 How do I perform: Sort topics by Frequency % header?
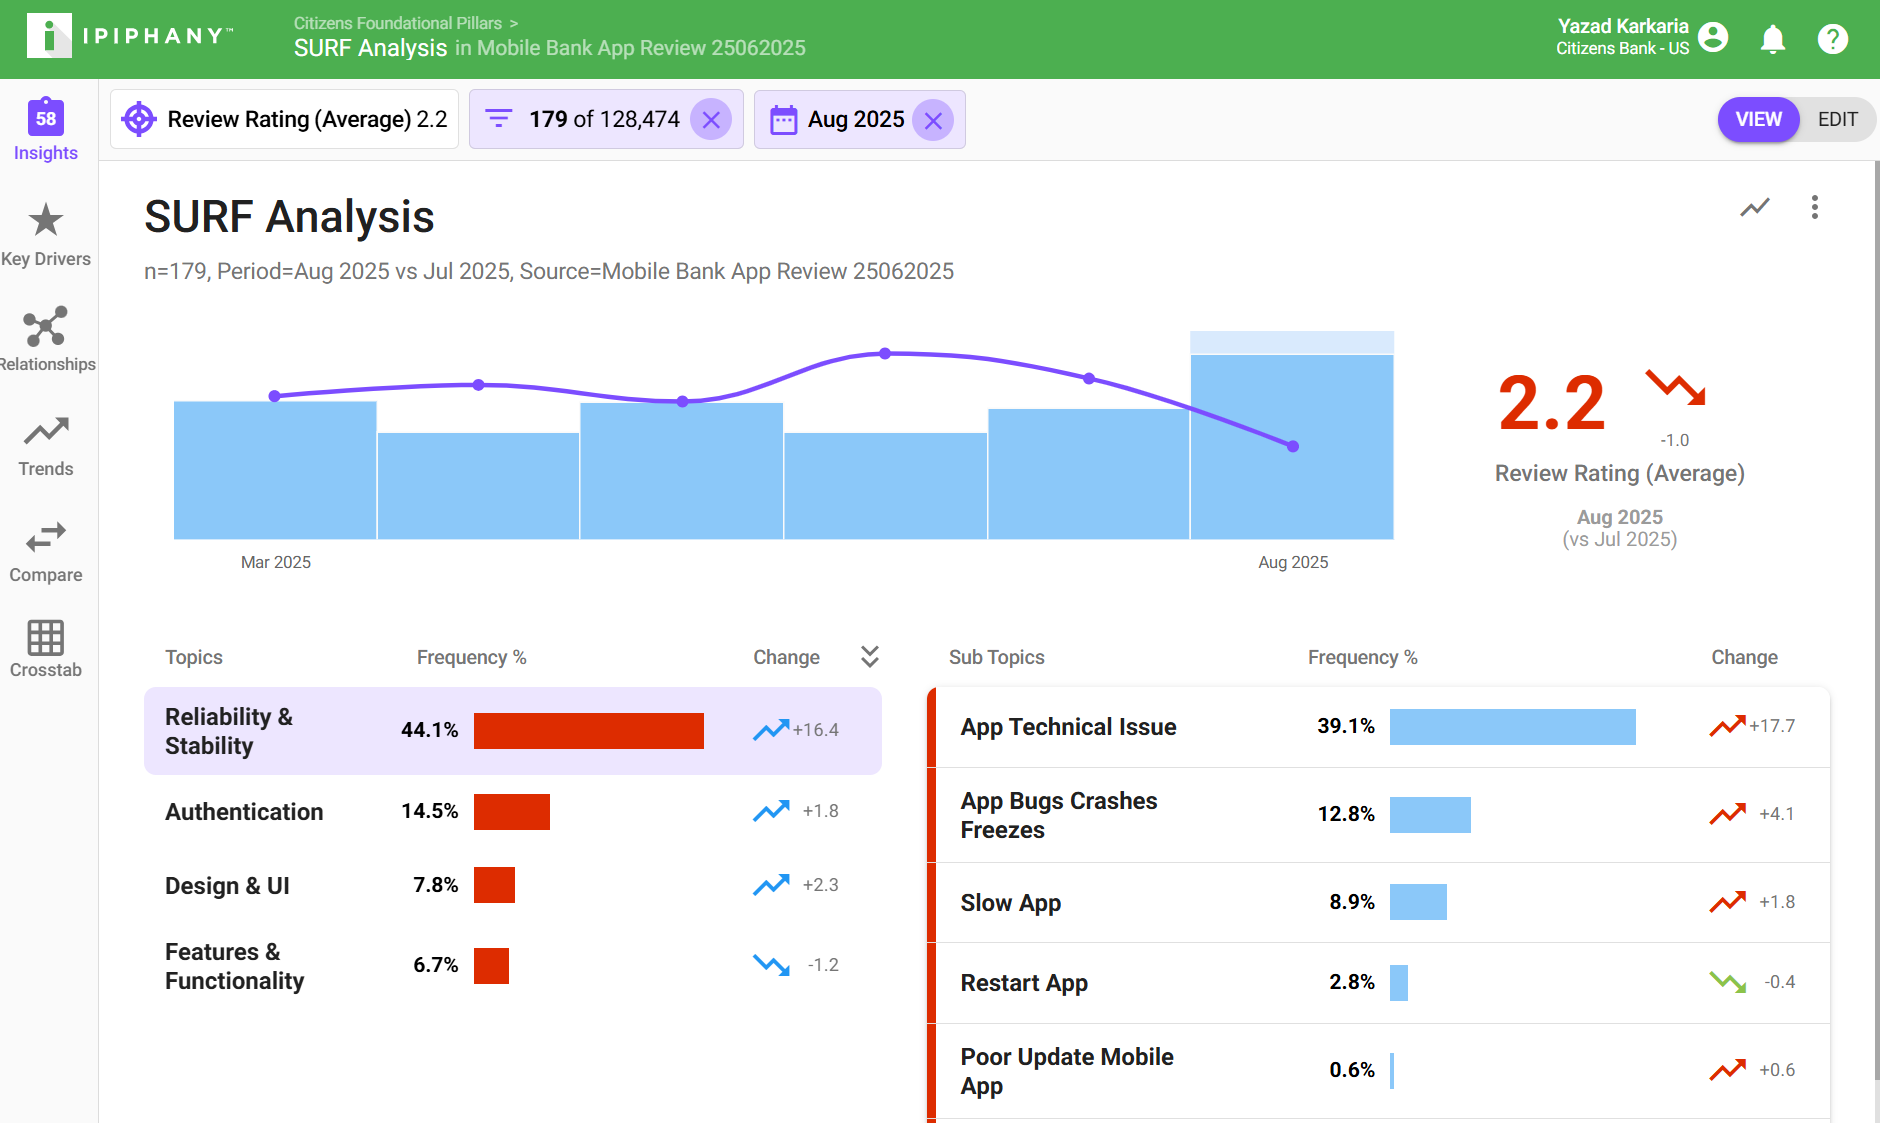tap(471, 657)
